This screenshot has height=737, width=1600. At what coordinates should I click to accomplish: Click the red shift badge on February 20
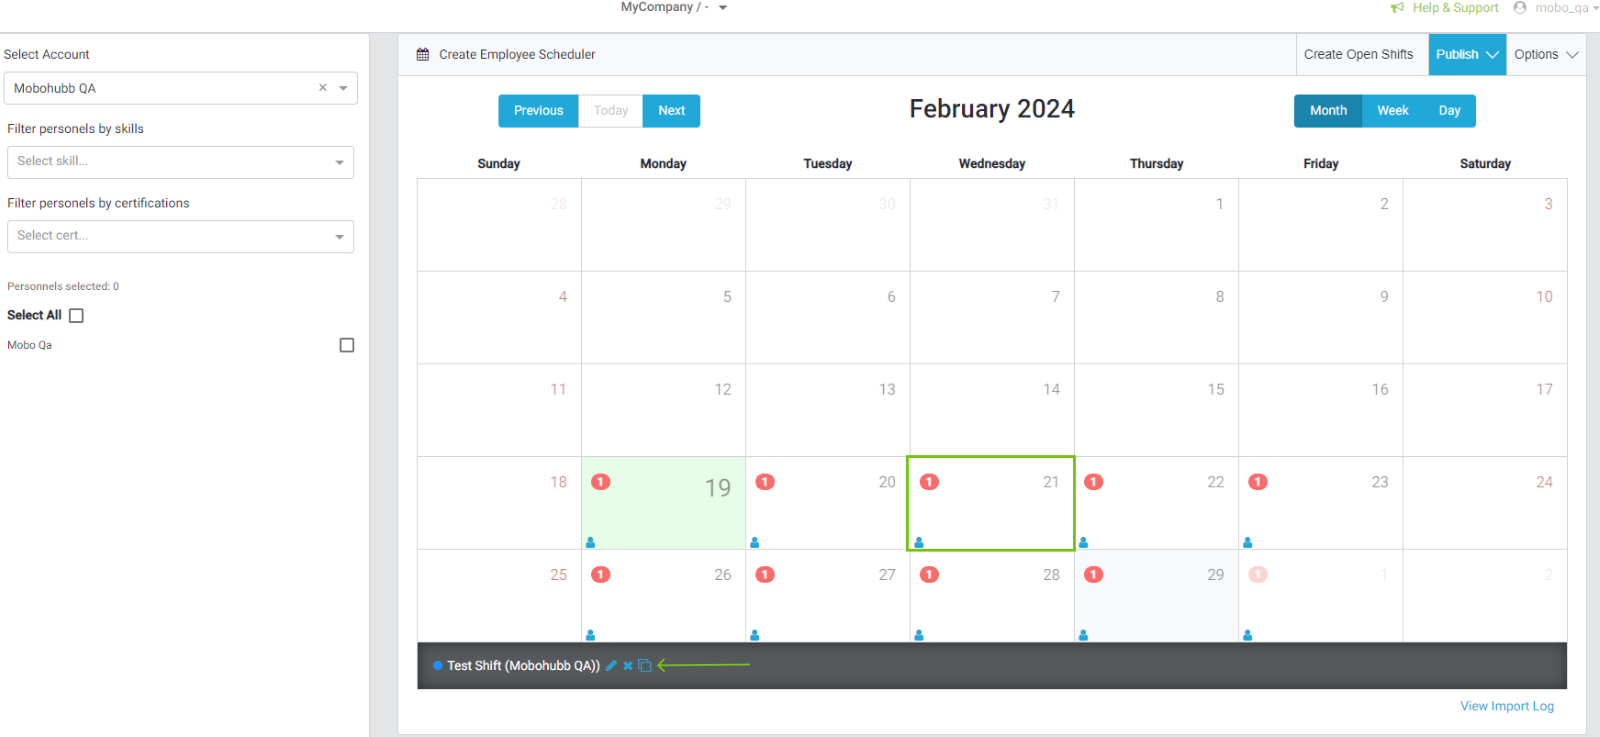[x=765, y=482]
